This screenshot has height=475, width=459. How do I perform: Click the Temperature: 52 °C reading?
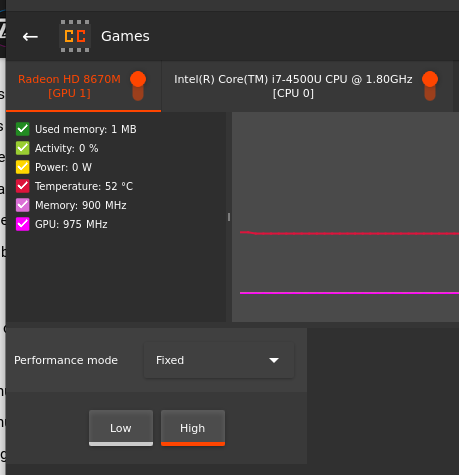[x=84, y=186]
